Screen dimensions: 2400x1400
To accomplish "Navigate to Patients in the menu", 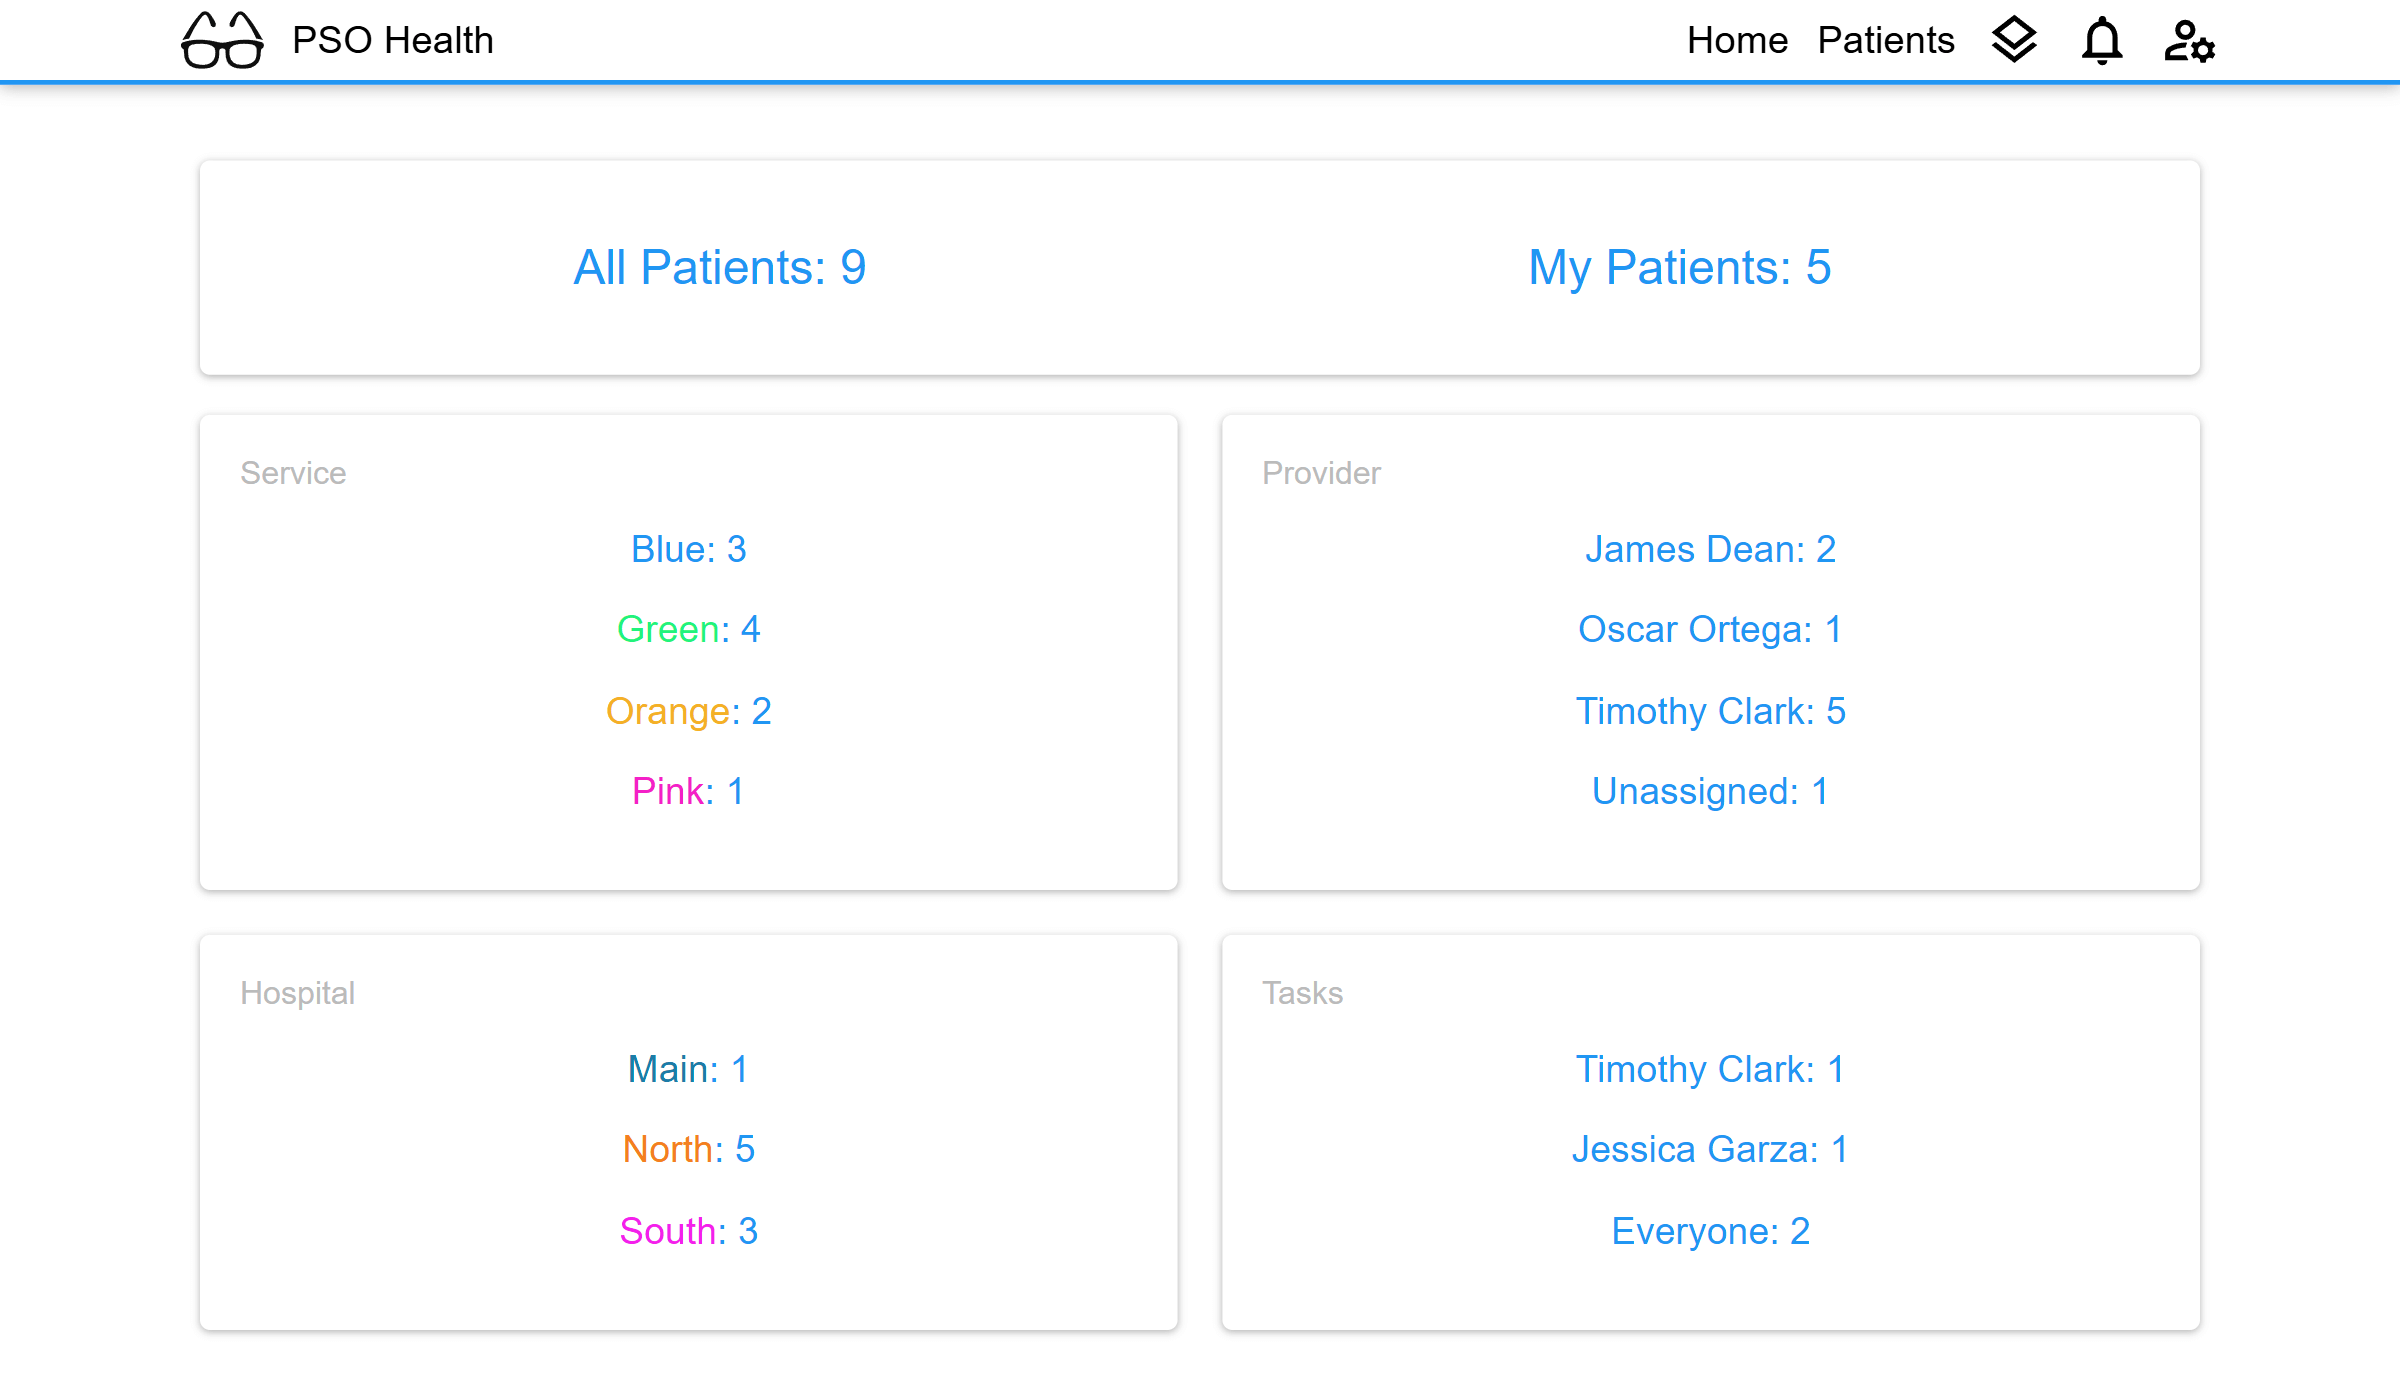I will coord(1886,40).
